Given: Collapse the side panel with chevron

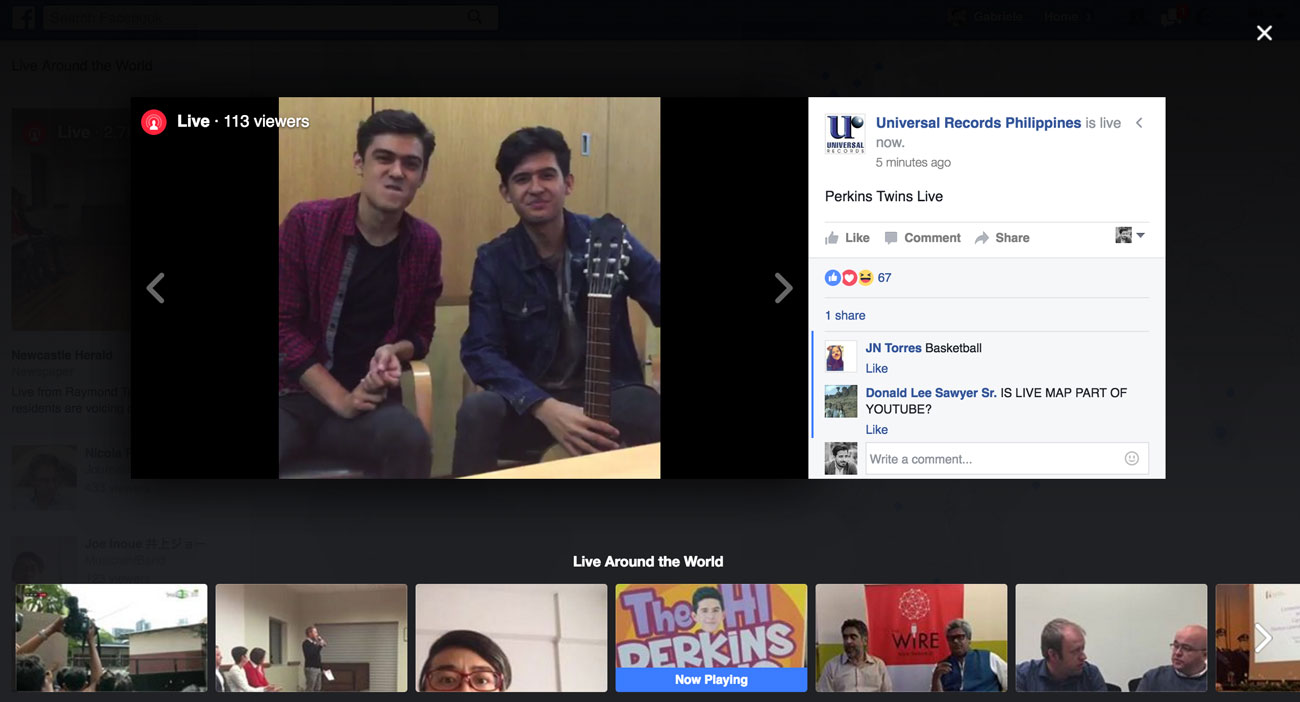Looking at the screenshot, I should pos(1139,123).
